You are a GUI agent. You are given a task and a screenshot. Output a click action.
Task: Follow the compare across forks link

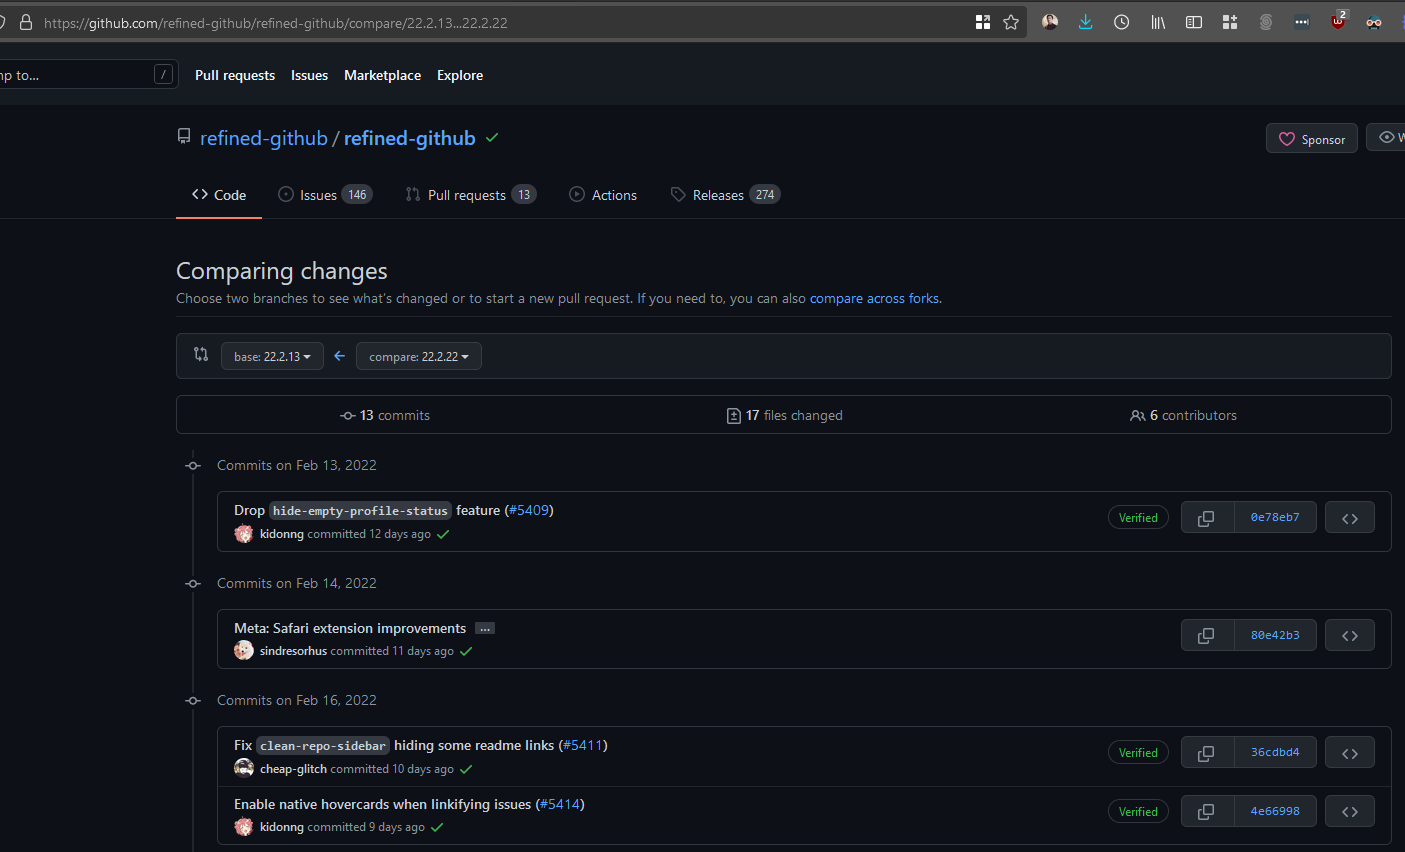[x=873, y=298]
